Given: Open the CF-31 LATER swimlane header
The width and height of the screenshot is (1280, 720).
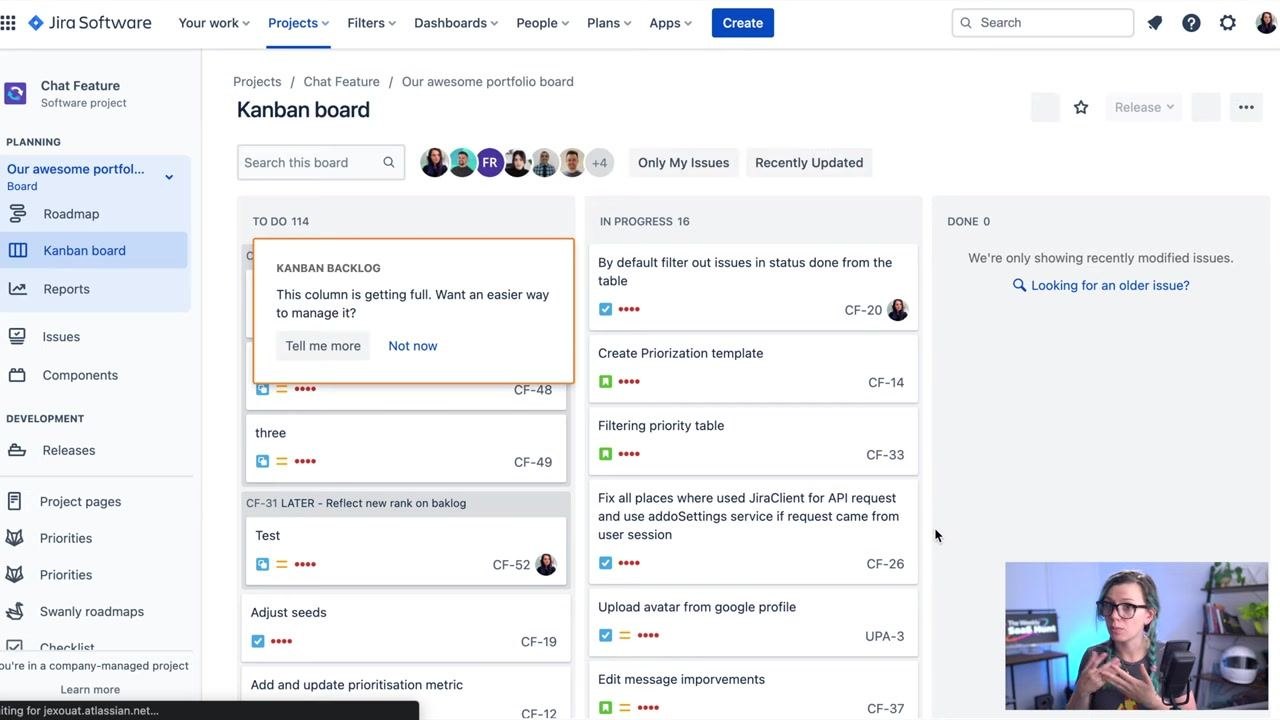Looking at the screenshot, I should click(406, 503).
